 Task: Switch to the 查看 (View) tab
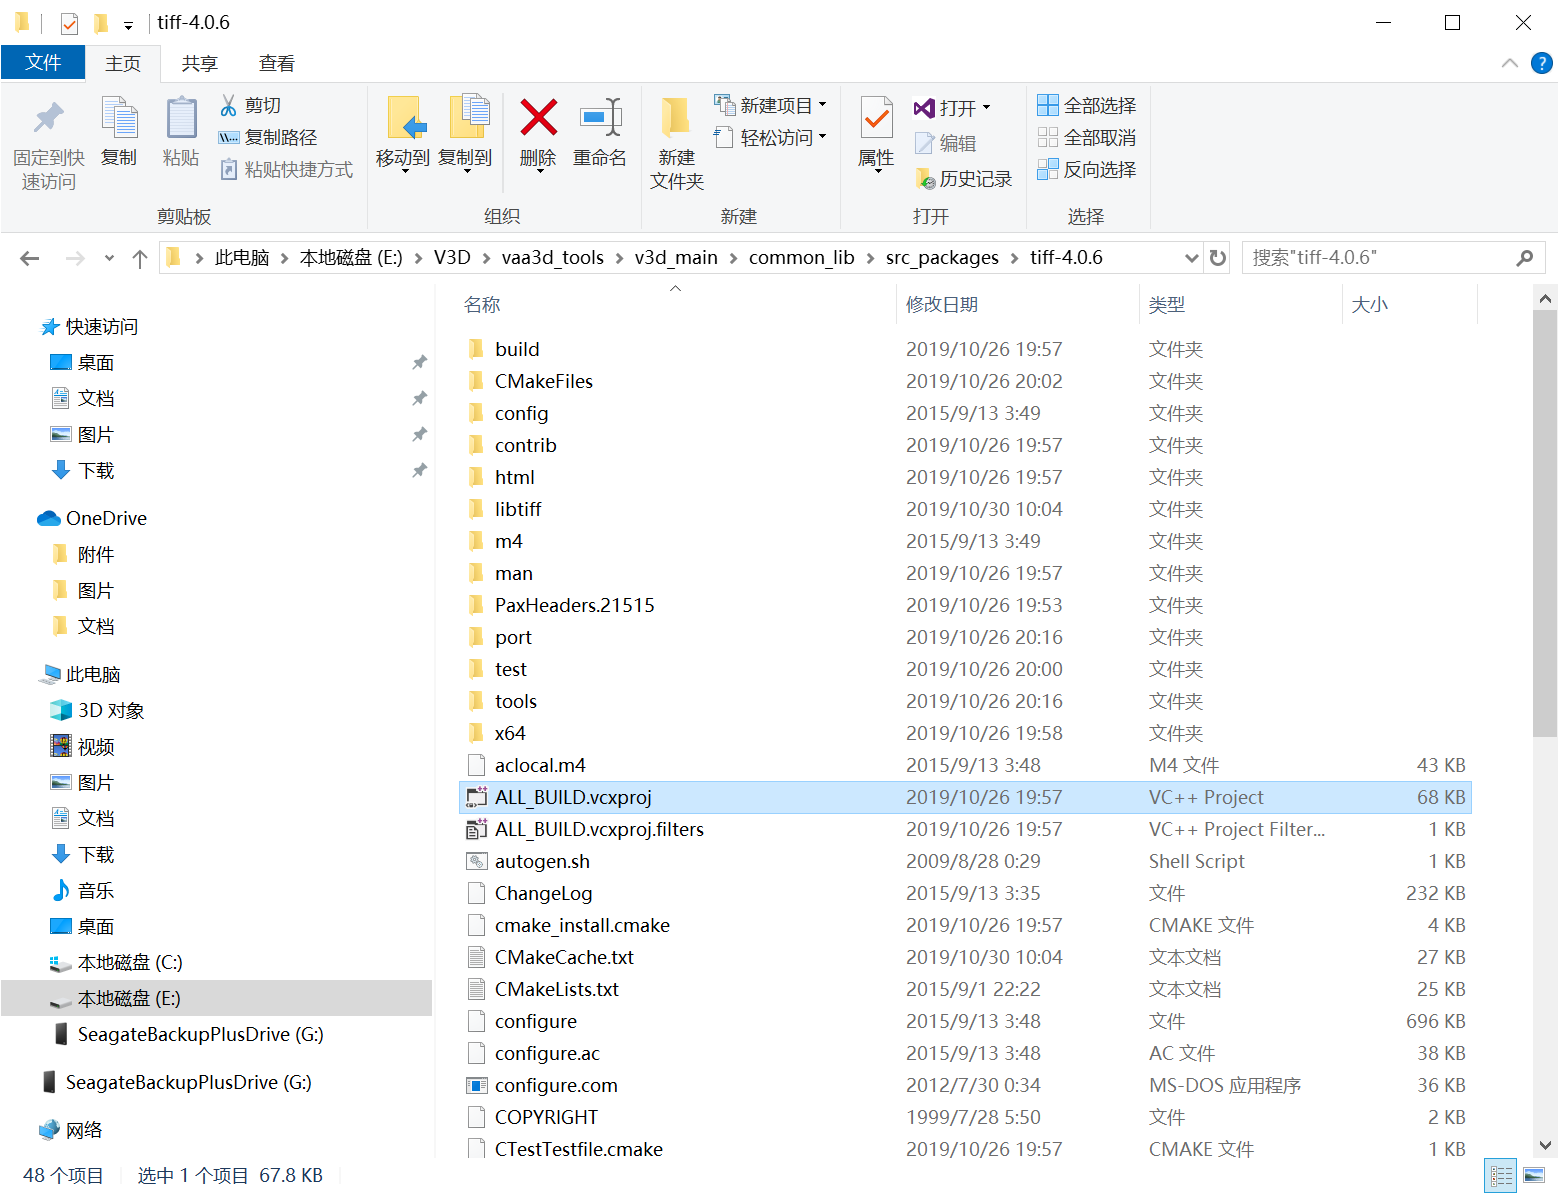276,63
